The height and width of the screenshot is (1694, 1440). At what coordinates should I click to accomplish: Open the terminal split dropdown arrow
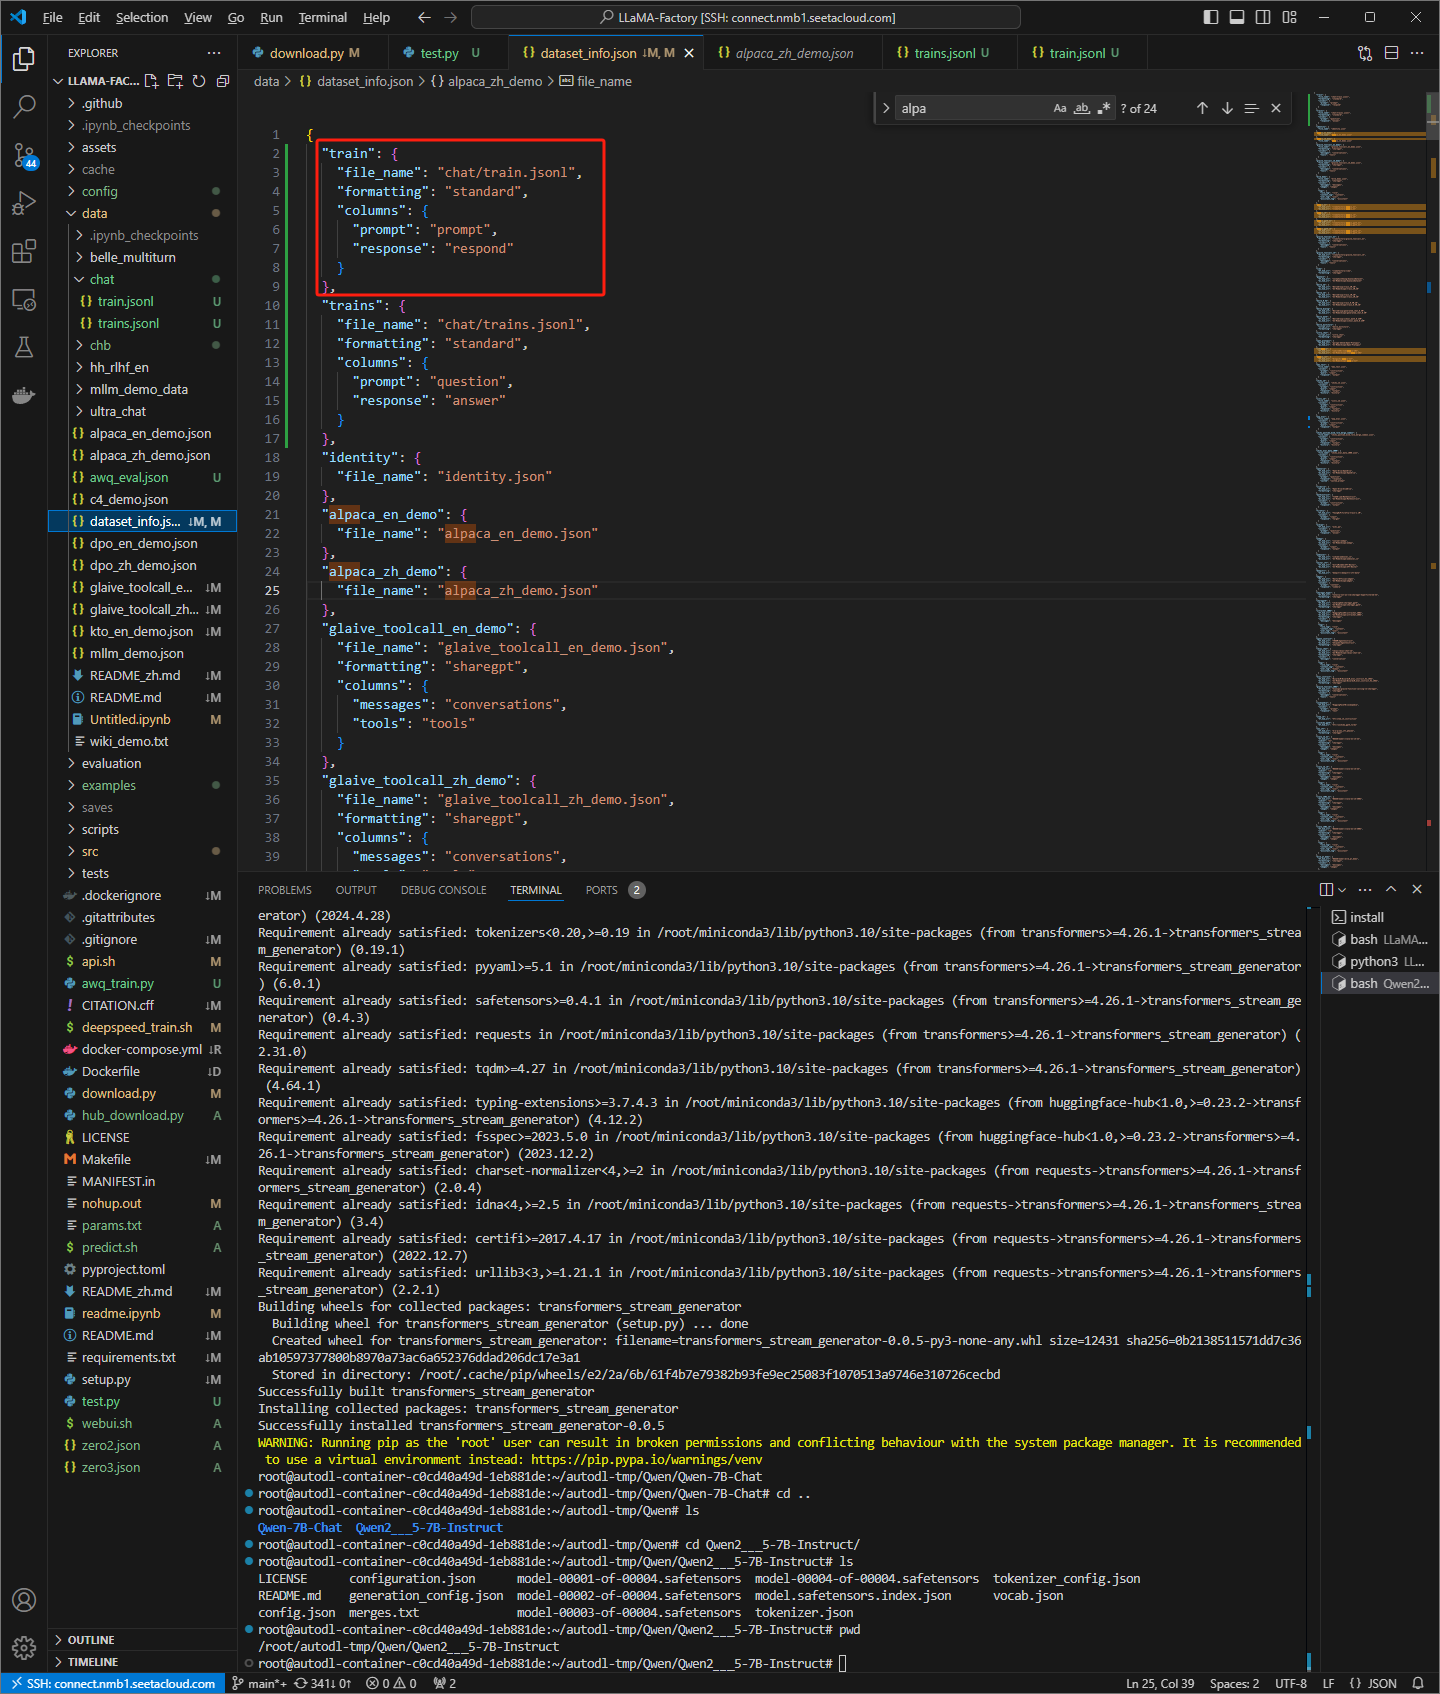(1342, 889)
